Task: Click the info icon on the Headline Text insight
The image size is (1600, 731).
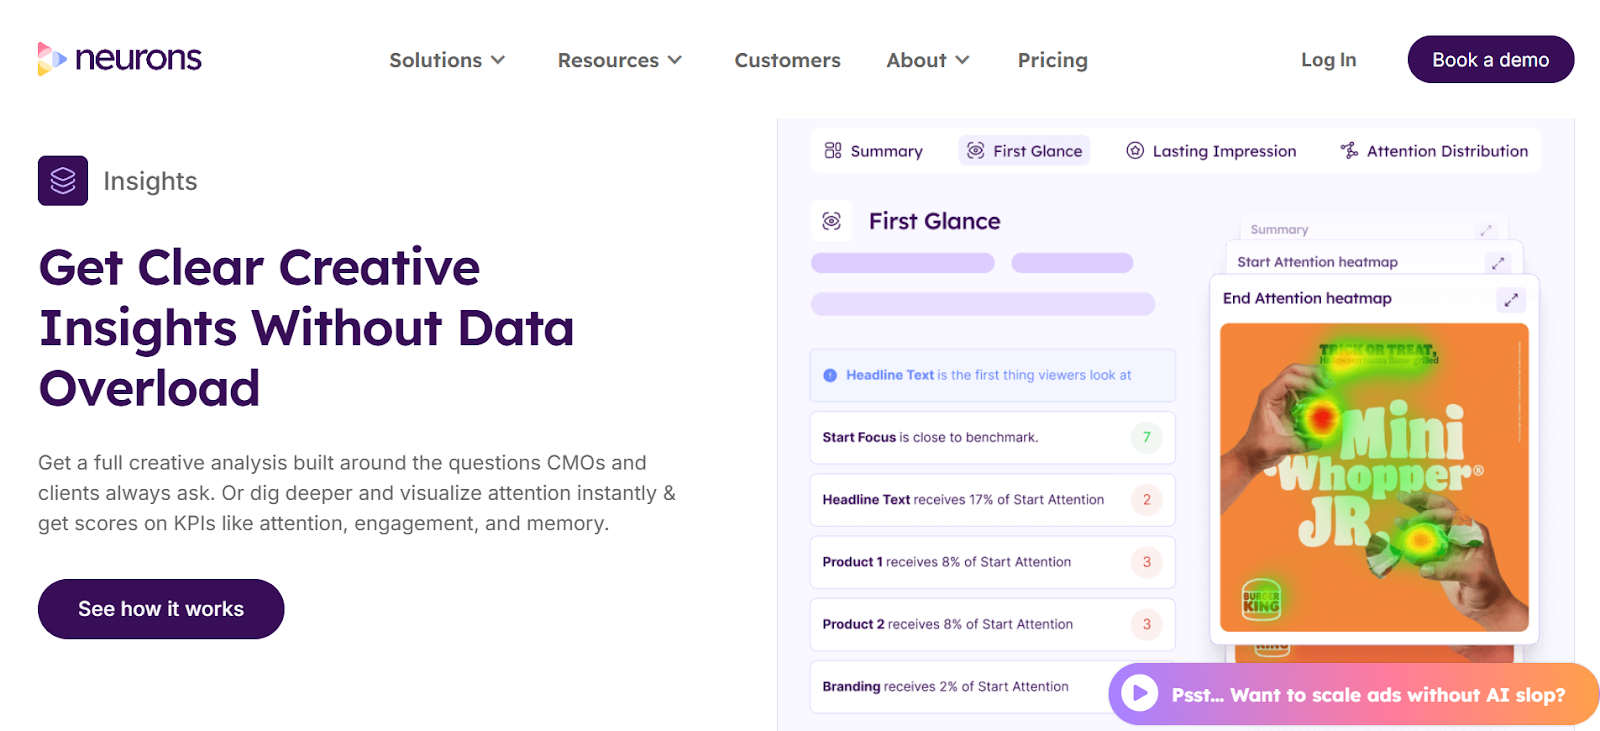Action: point(829,375)
